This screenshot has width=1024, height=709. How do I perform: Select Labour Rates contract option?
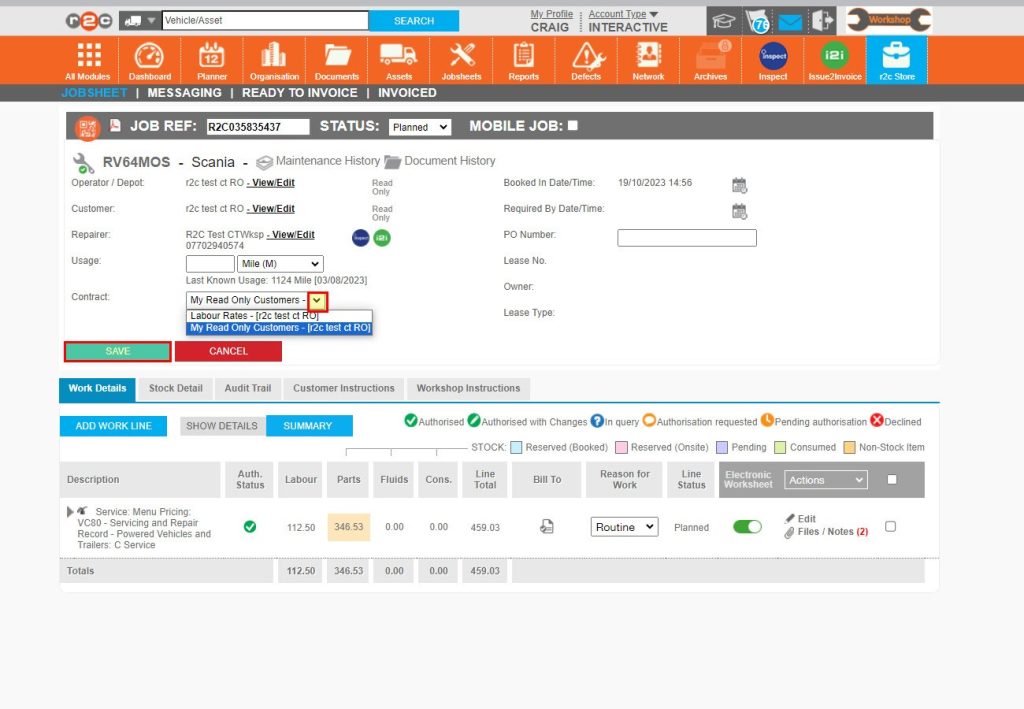click(280, 315)
